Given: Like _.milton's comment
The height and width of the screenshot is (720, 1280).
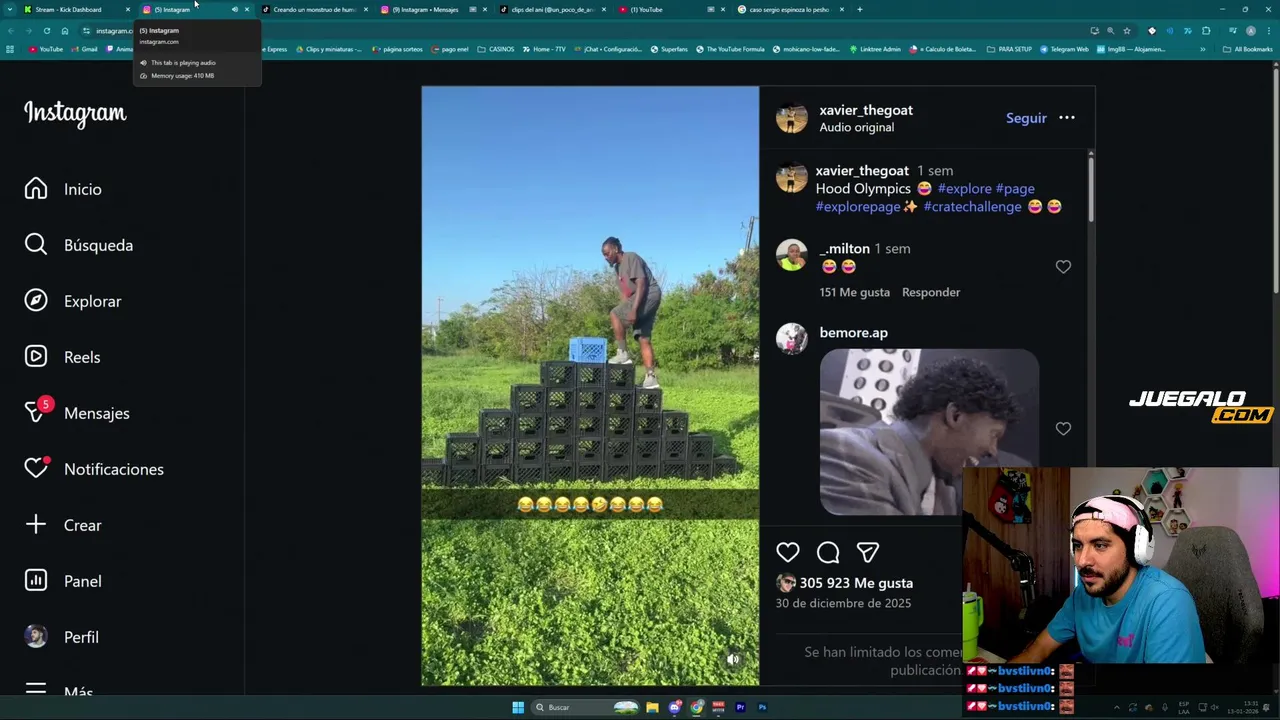Looking at the screenshot, I should click(x=1063, y=267).
